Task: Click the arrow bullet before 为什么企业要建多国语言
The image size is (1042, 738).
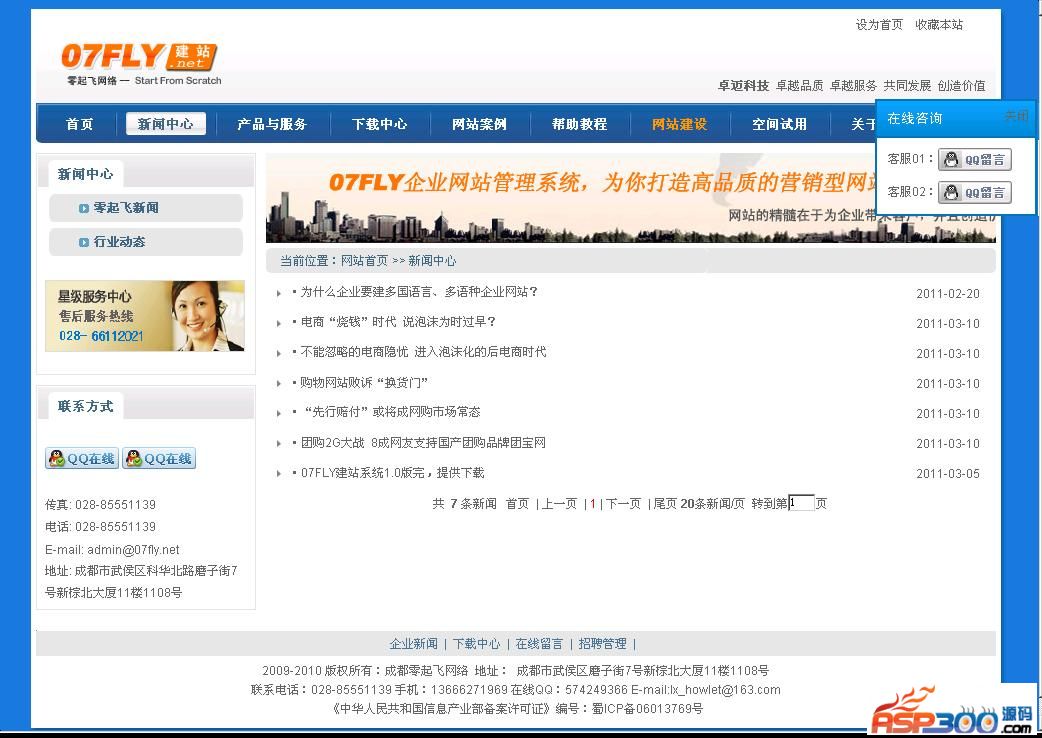Action: (279, 293)
